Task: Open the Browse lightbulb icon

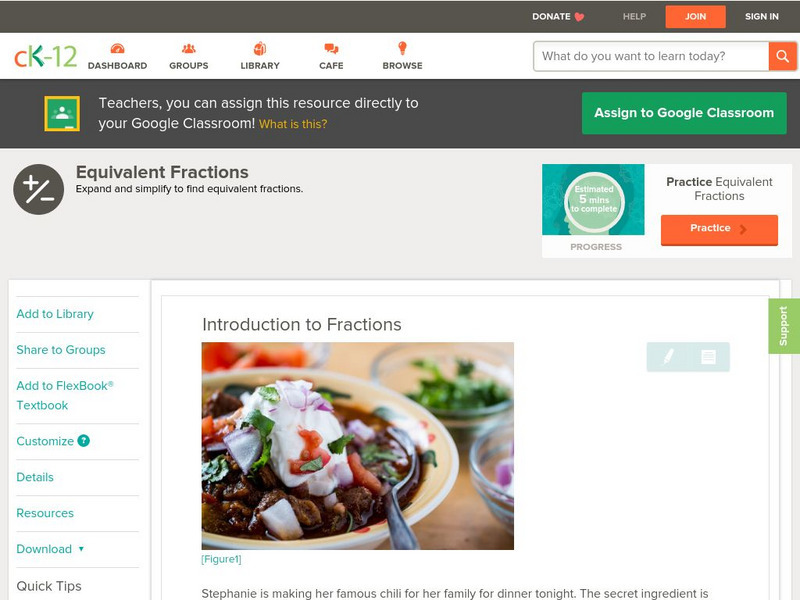Action: [x=403, y=48]
